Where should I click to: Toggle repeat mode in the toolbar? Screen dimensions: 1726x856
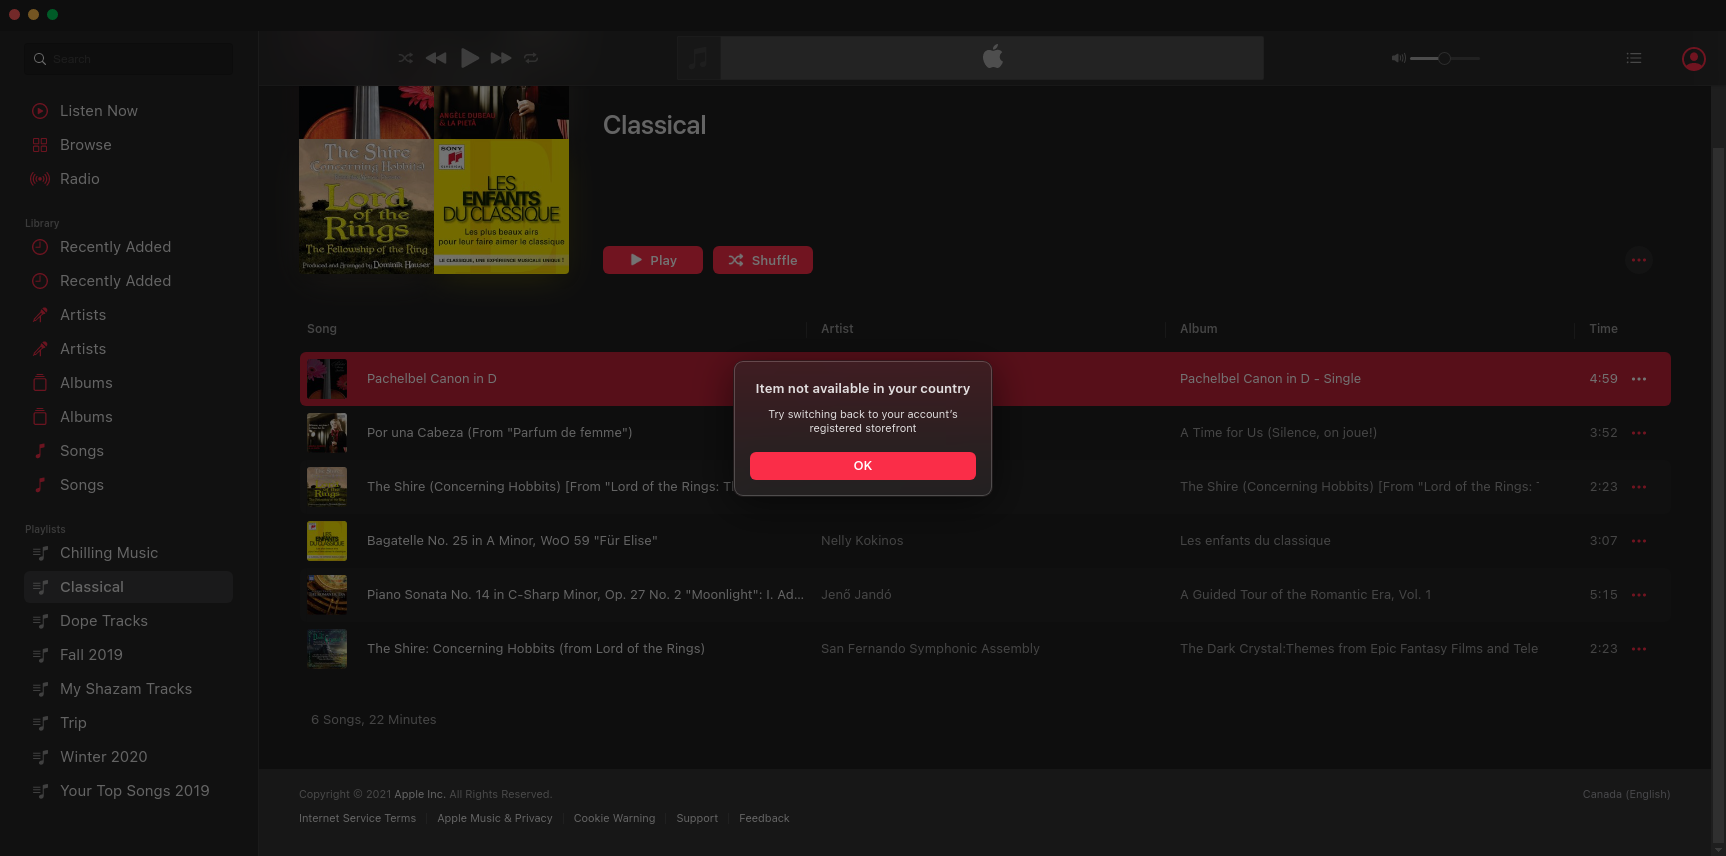[x=531, y=58]
